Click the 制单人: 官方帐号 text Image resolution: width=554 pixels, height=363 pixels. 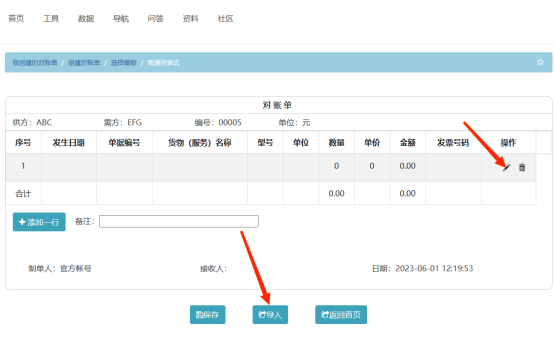tap(60, 269)
